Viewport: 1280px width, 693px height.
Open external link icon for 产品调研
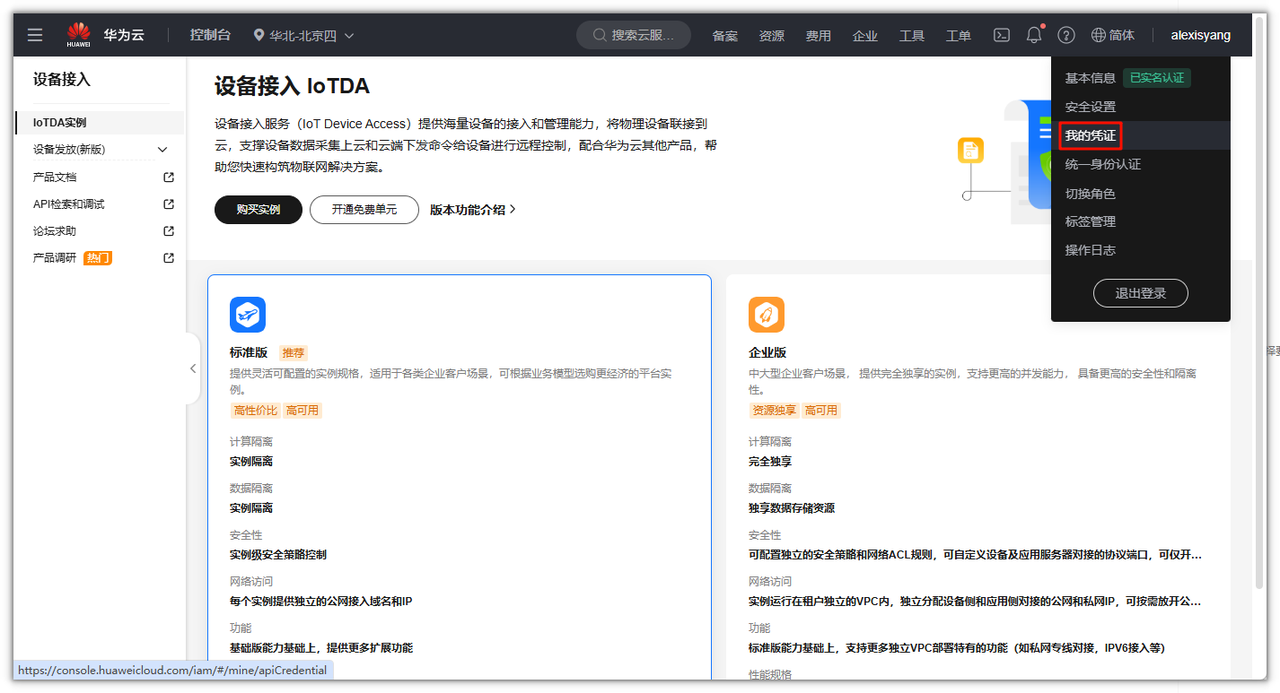pyautogui.click(x=168, y=258)
